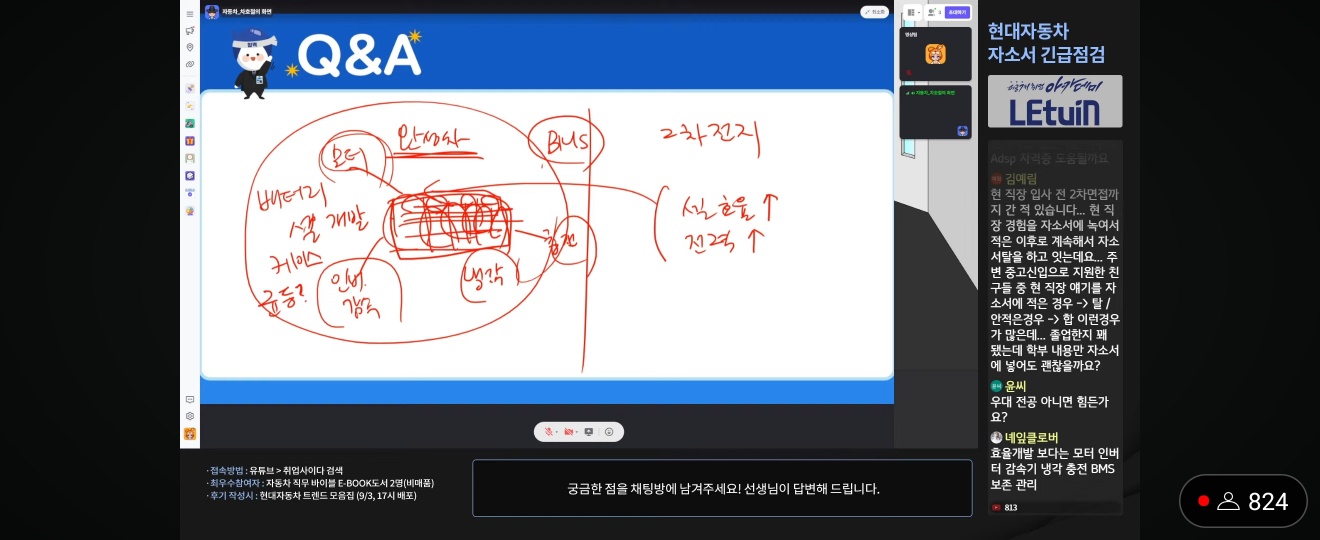The height and width of the screenshot is (540, 1320).
Task: Click the link chain icon
Action: [x=190, y=64]
